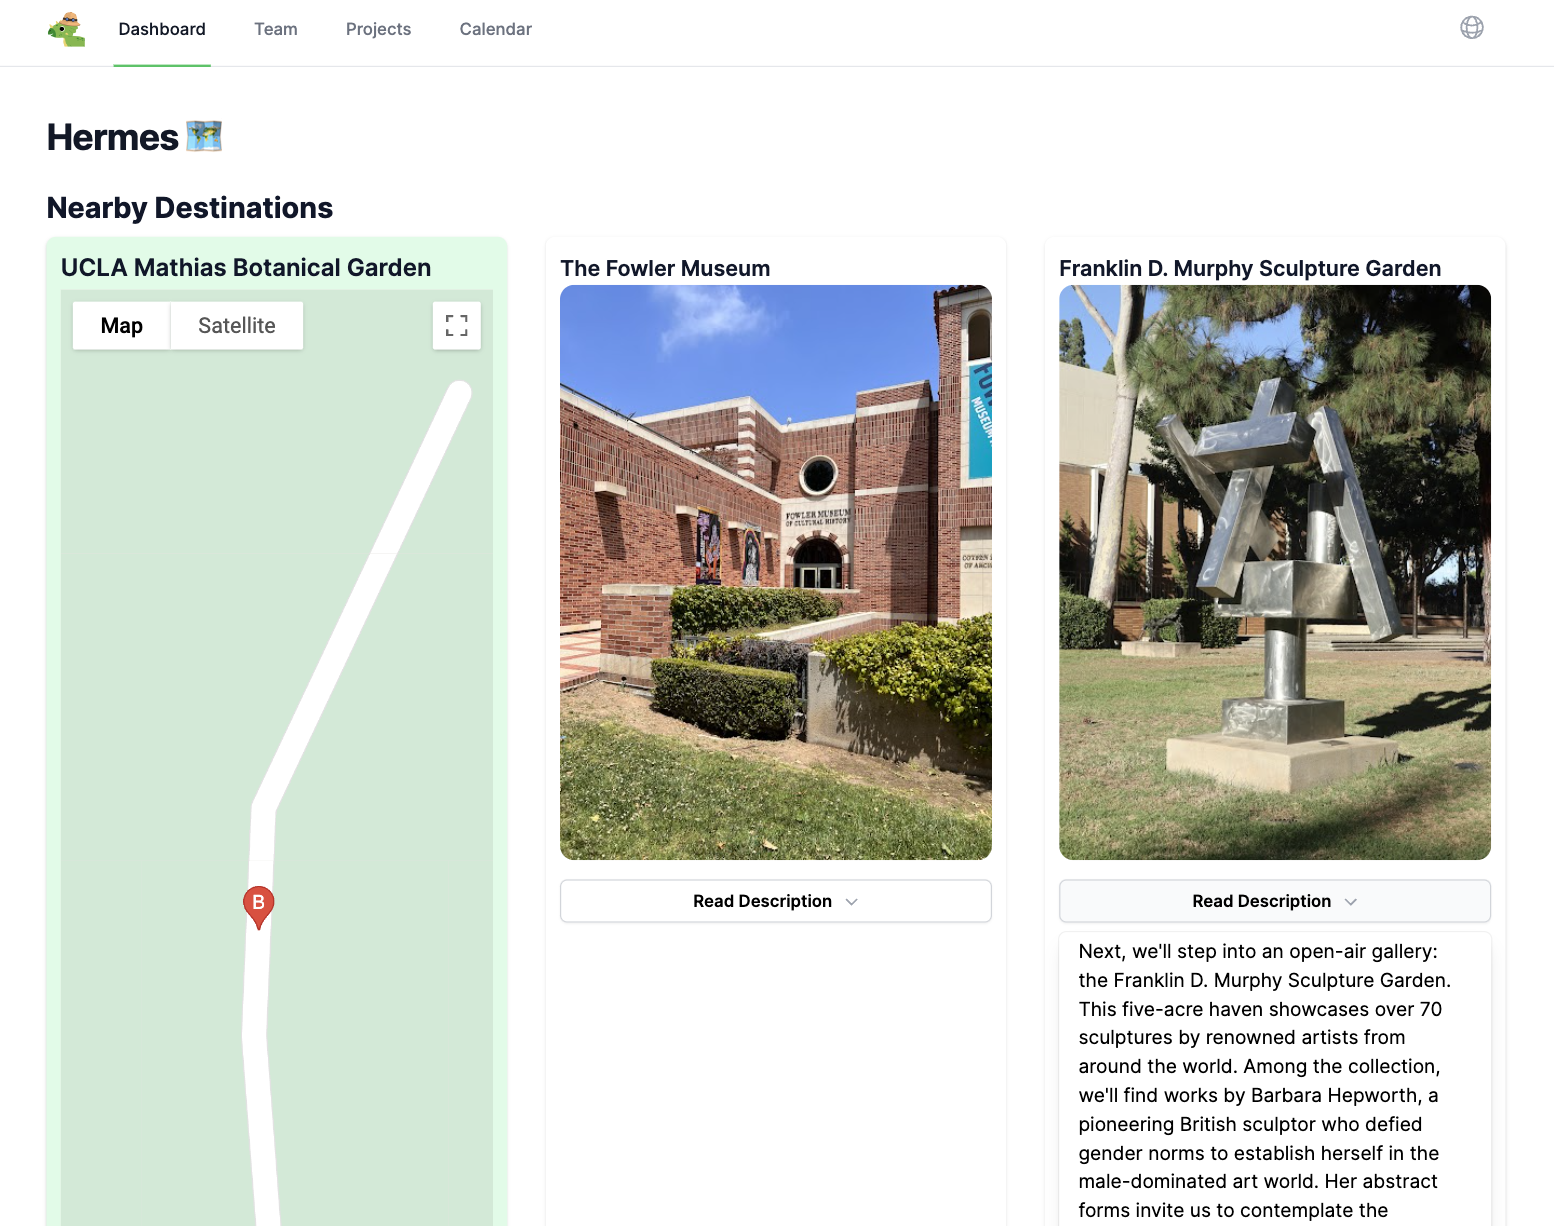This screenshot has width=1554, height=1226.
Task: Switch map to Satellite view
Action: click(237, 326)
